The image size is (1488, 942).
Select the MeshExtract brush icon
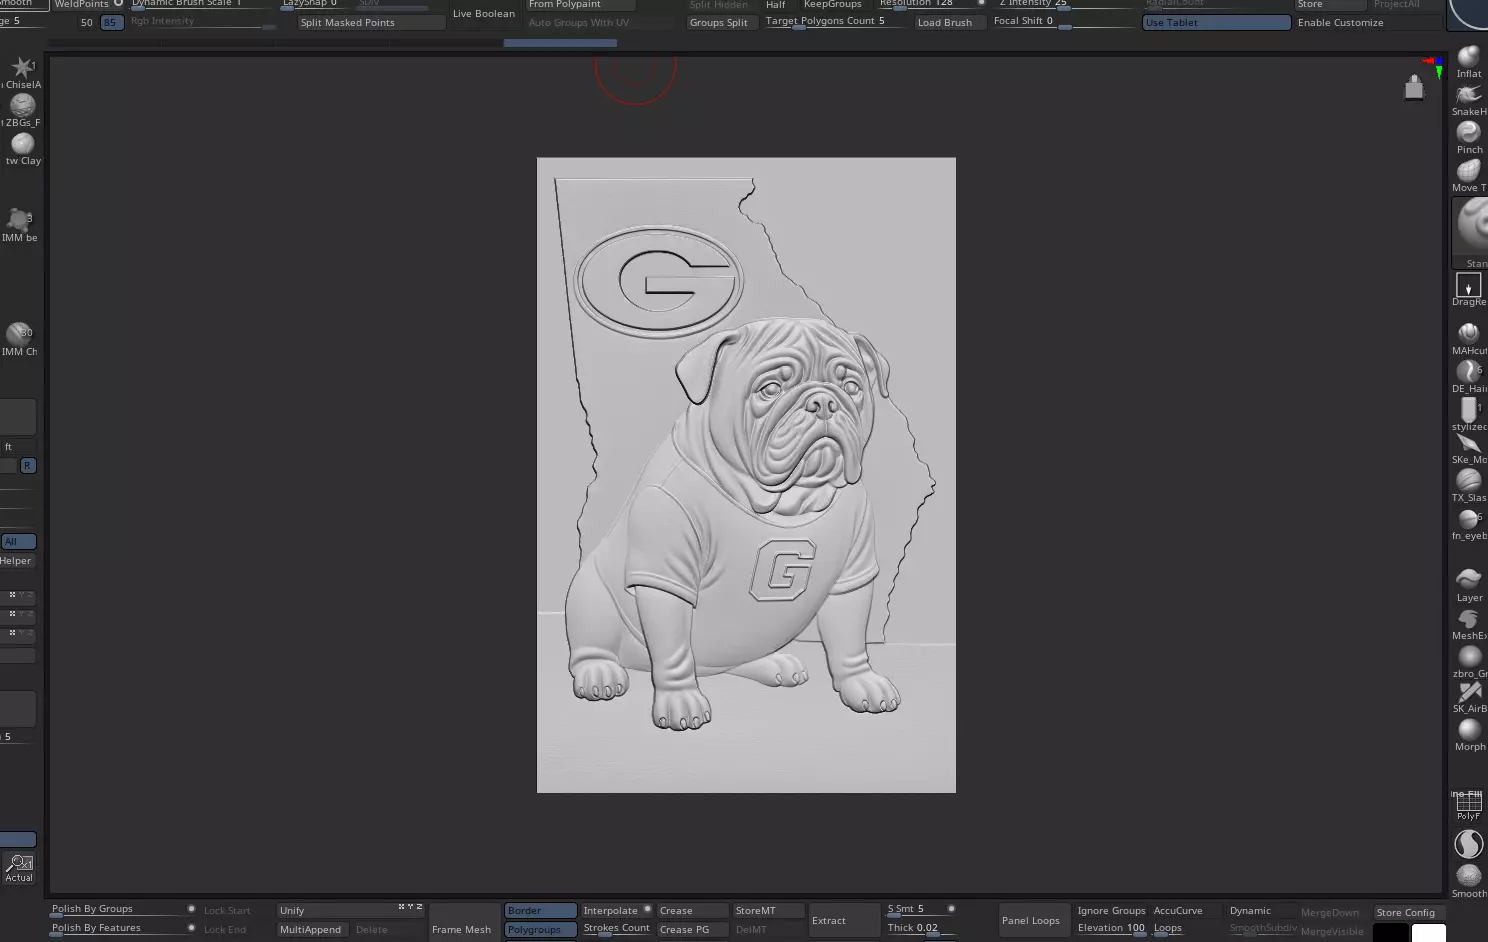tap(1468, 624)
